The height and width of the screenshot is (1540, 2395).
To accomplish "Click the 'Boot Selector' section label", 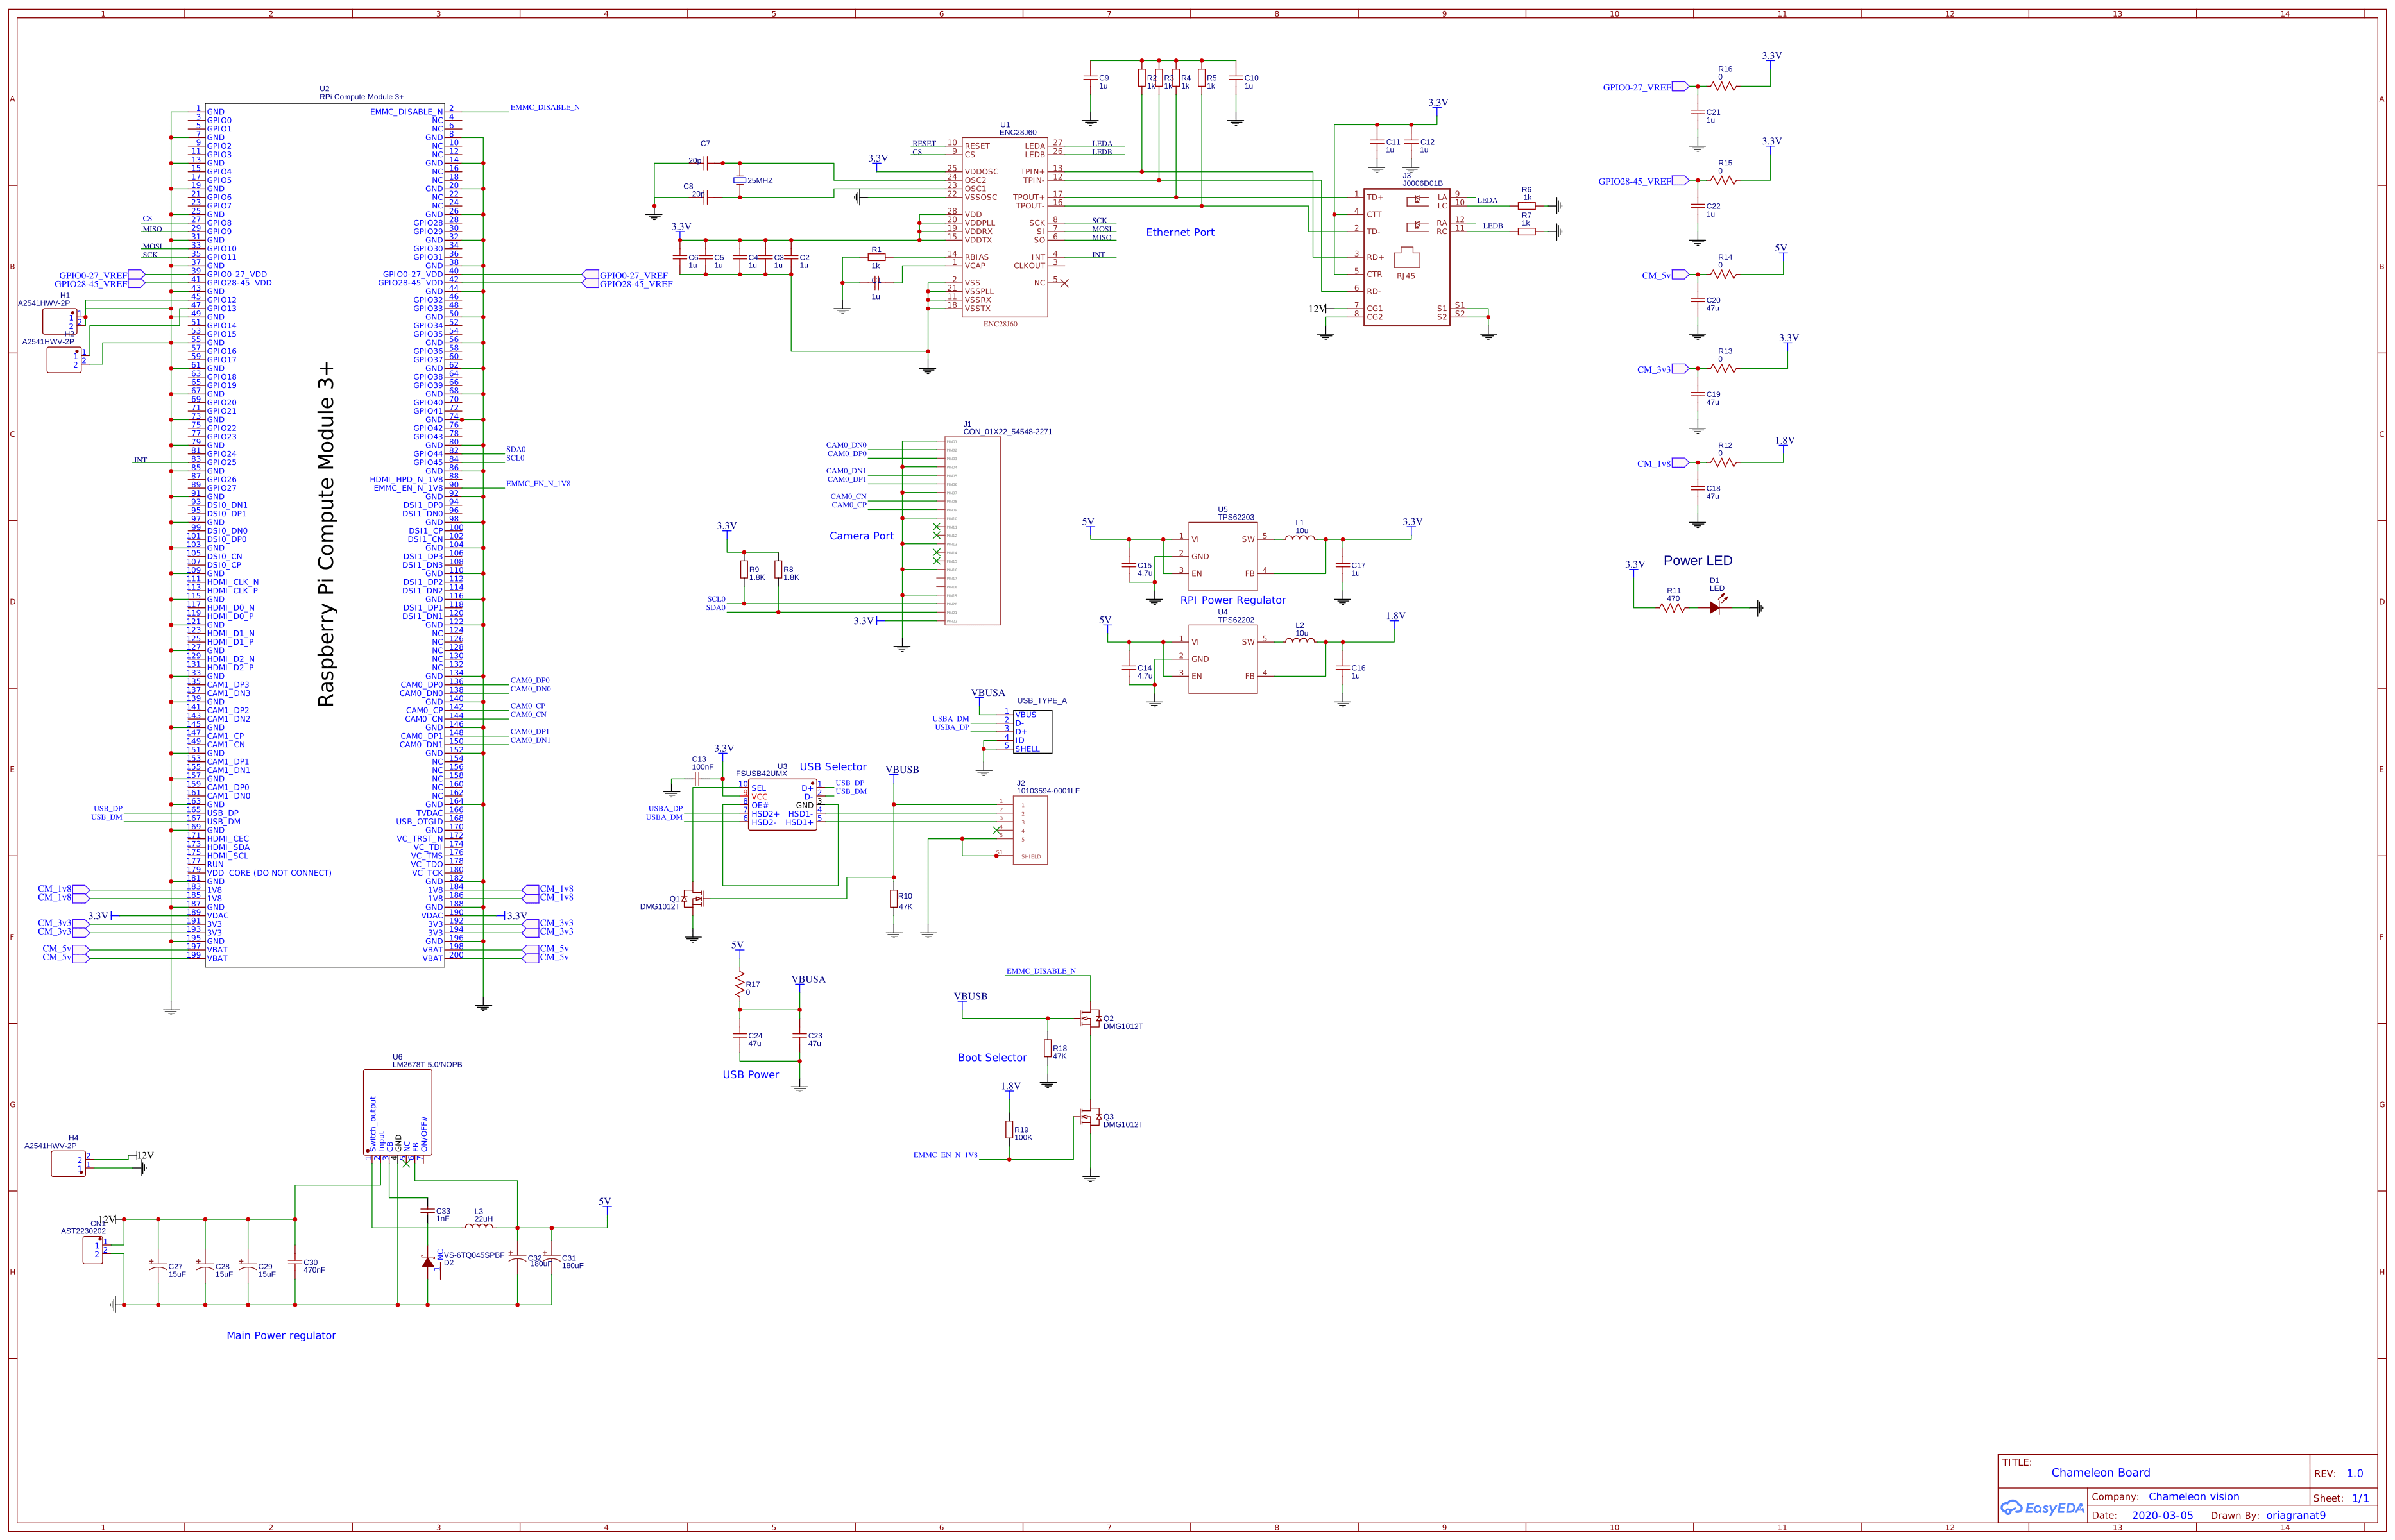I will [x=992, y=1057].
